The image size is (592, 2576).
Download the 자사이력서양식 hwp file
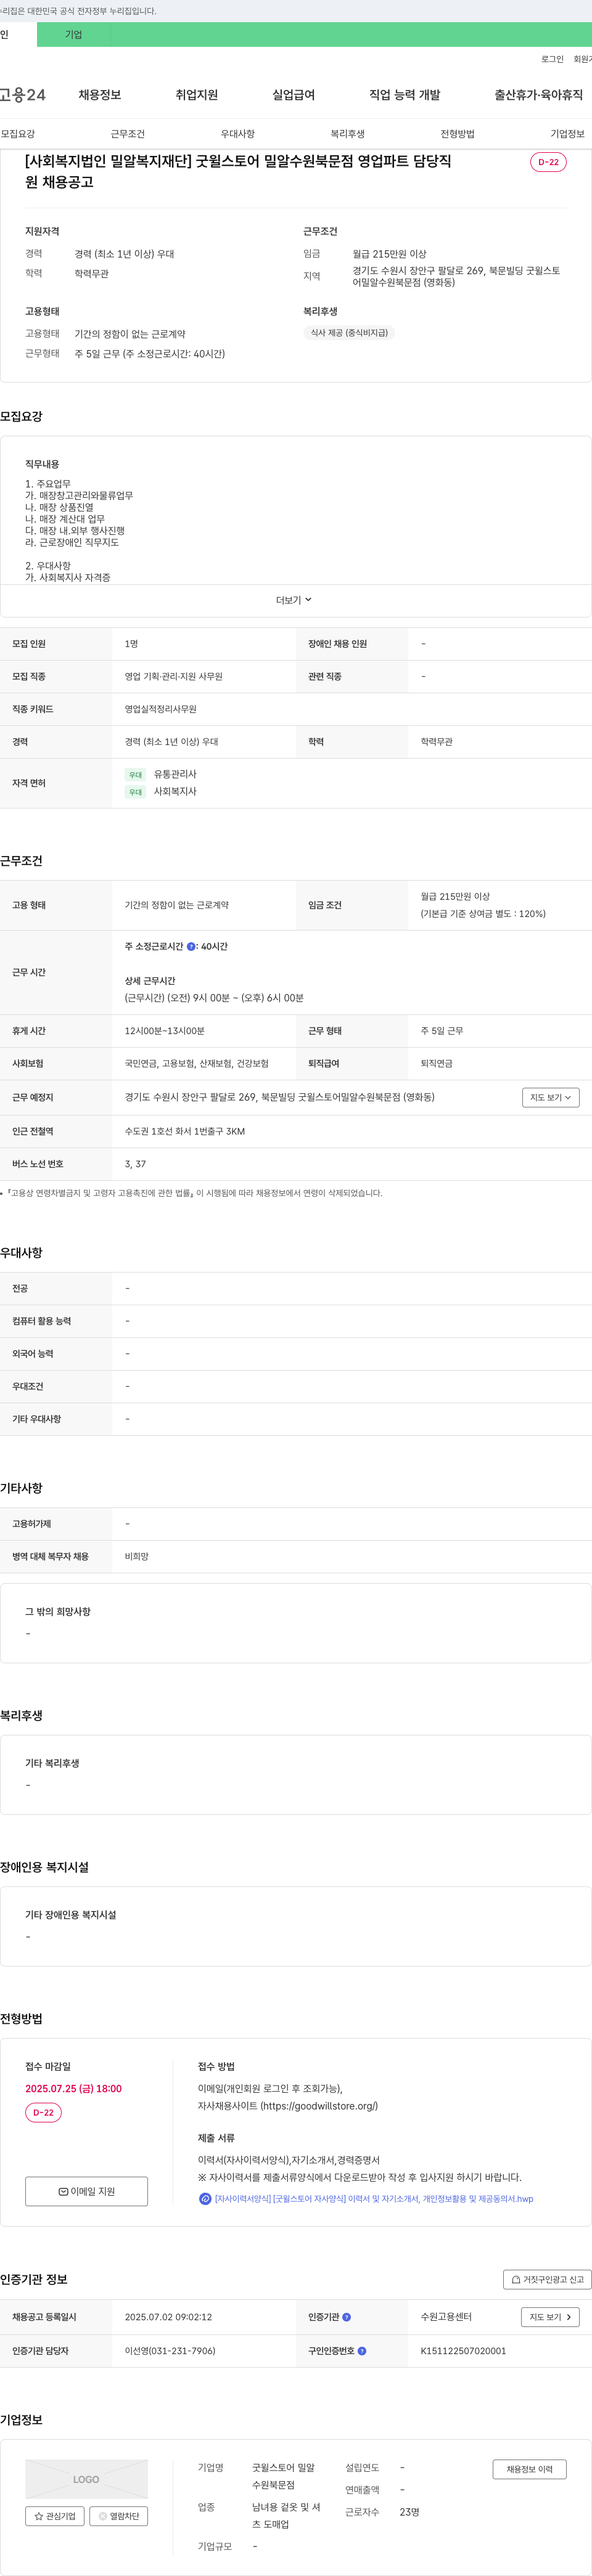[374, 2199]
